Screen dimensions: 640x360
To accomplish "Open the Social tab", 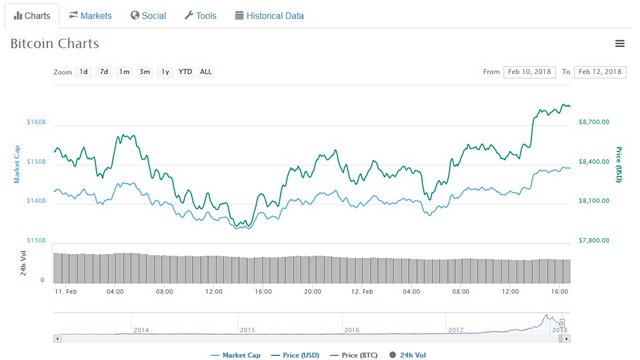I will [x=148, y=16].
